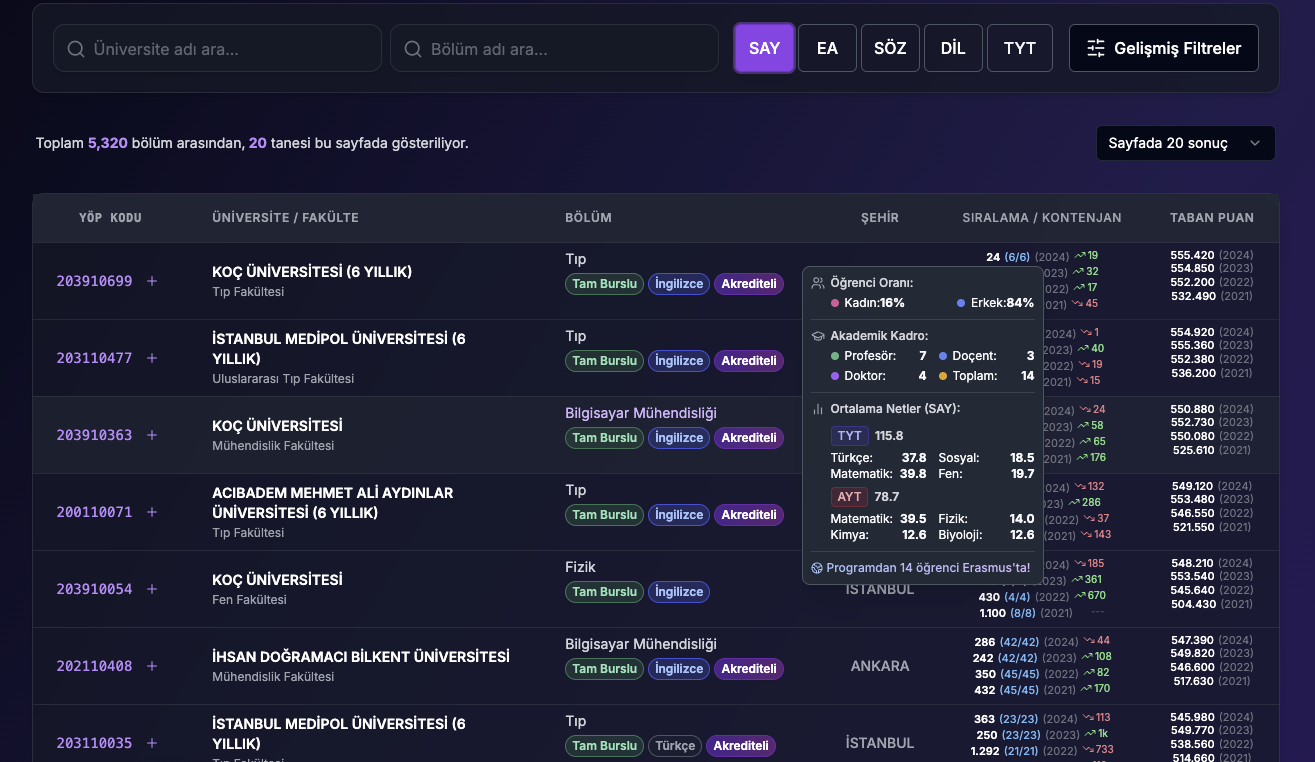Click the globe icon beside Erasmus note
This screenshot has width=1315, height=762.
pos(817,568)
